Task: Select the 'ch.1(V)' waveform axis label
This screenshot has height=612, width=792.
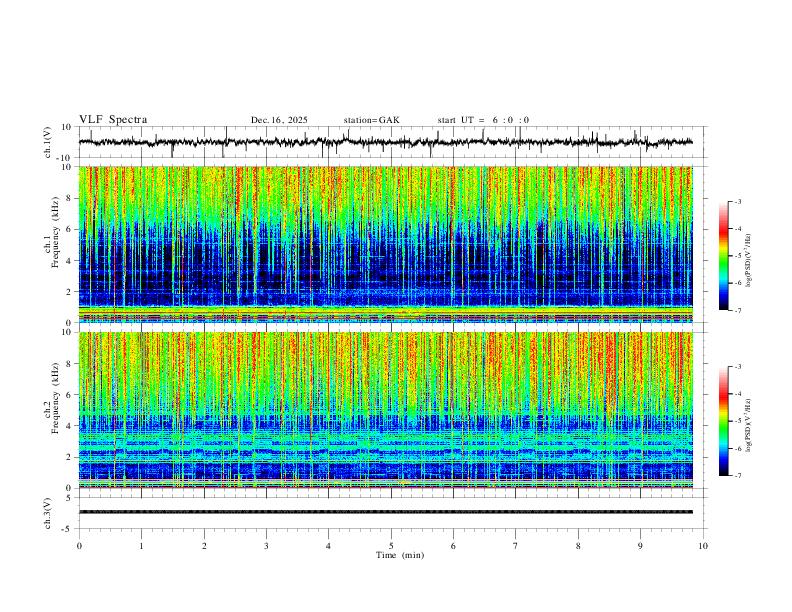Action: [x=48, y=142]
